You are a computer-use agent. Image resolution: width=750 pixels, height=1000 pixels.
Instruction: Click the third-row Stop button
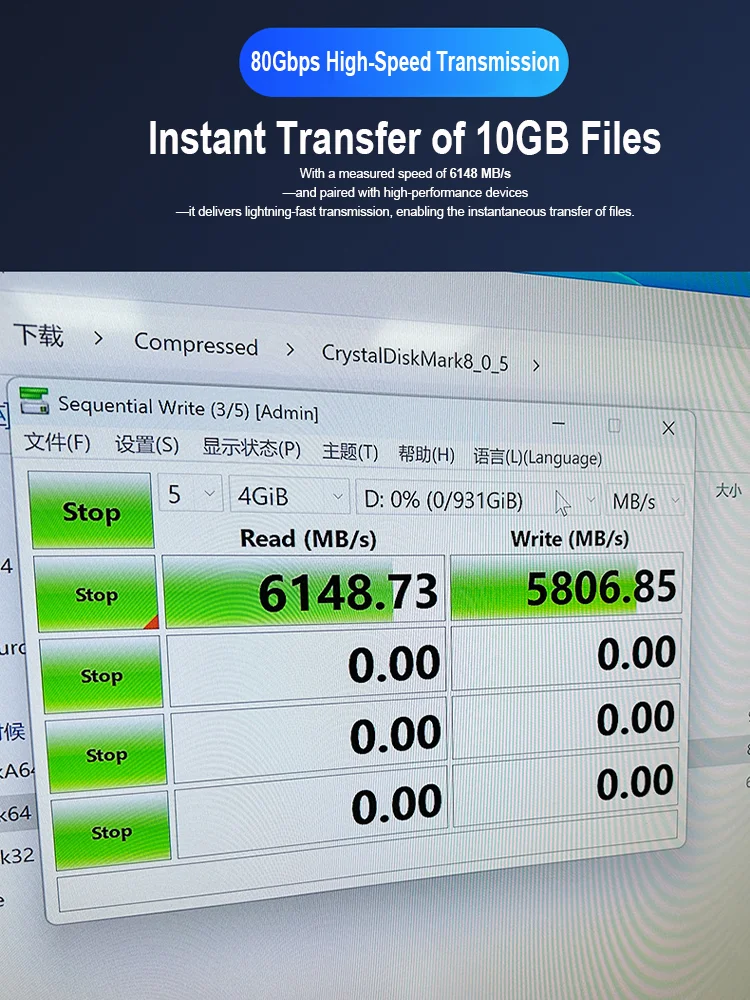[106, 754]
